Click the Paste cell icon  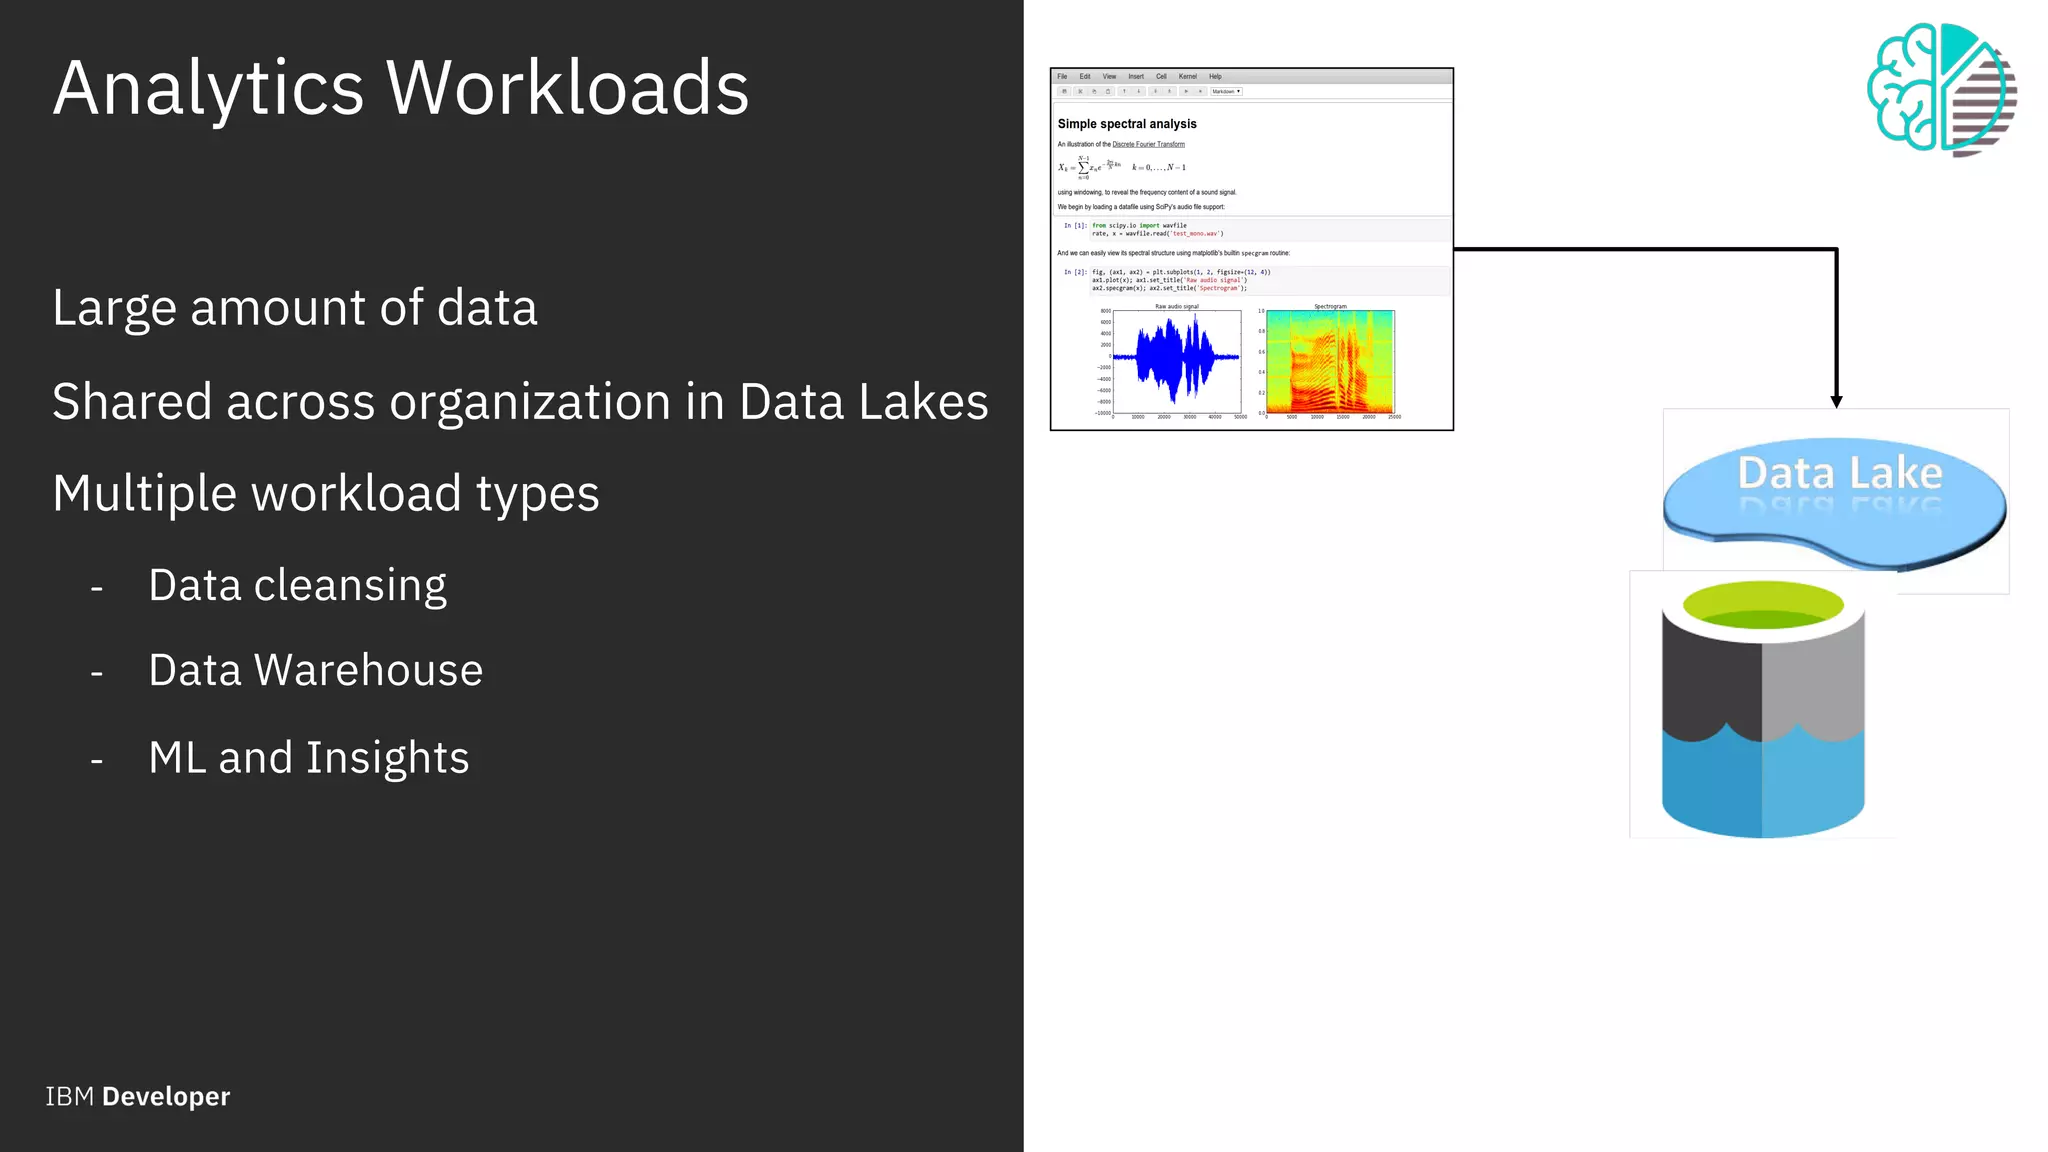coord(1108,91)
